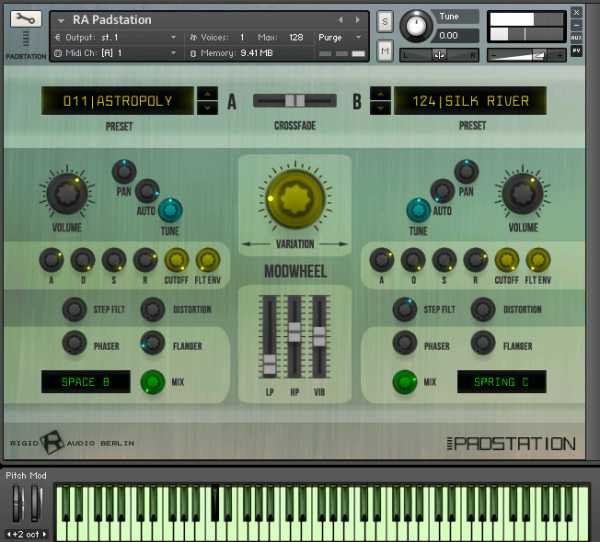Toggle the PV button in header
The image size is (600, 542).
(576, 51)
